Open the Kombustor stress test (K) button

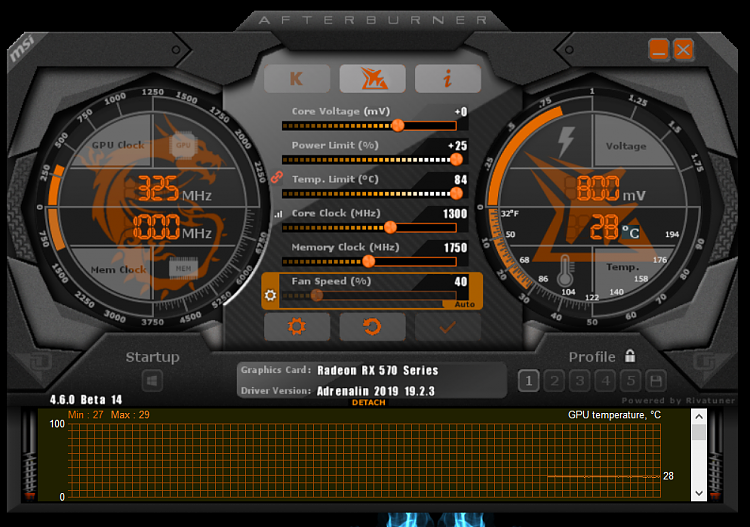click(x=297, y=79)
